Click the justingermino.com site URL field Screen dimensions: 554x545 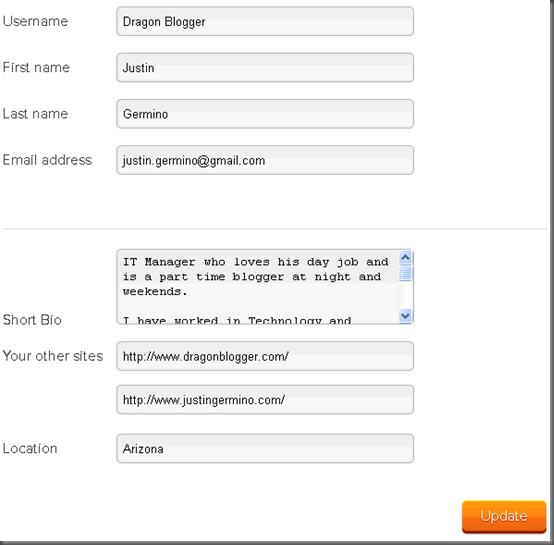[265, 400]
